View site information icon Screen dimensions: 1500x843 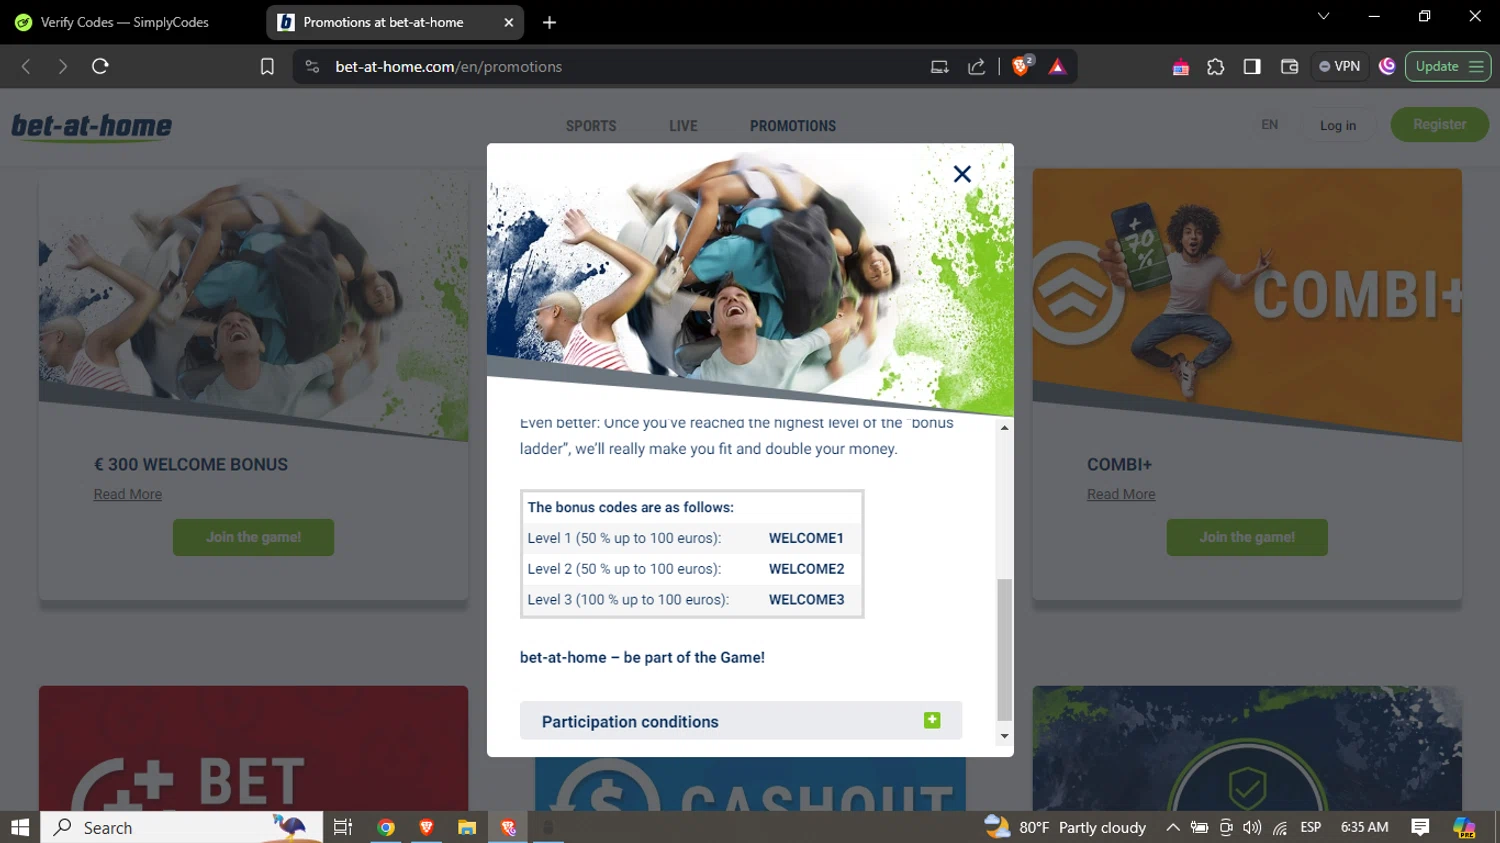click(312, 66)
